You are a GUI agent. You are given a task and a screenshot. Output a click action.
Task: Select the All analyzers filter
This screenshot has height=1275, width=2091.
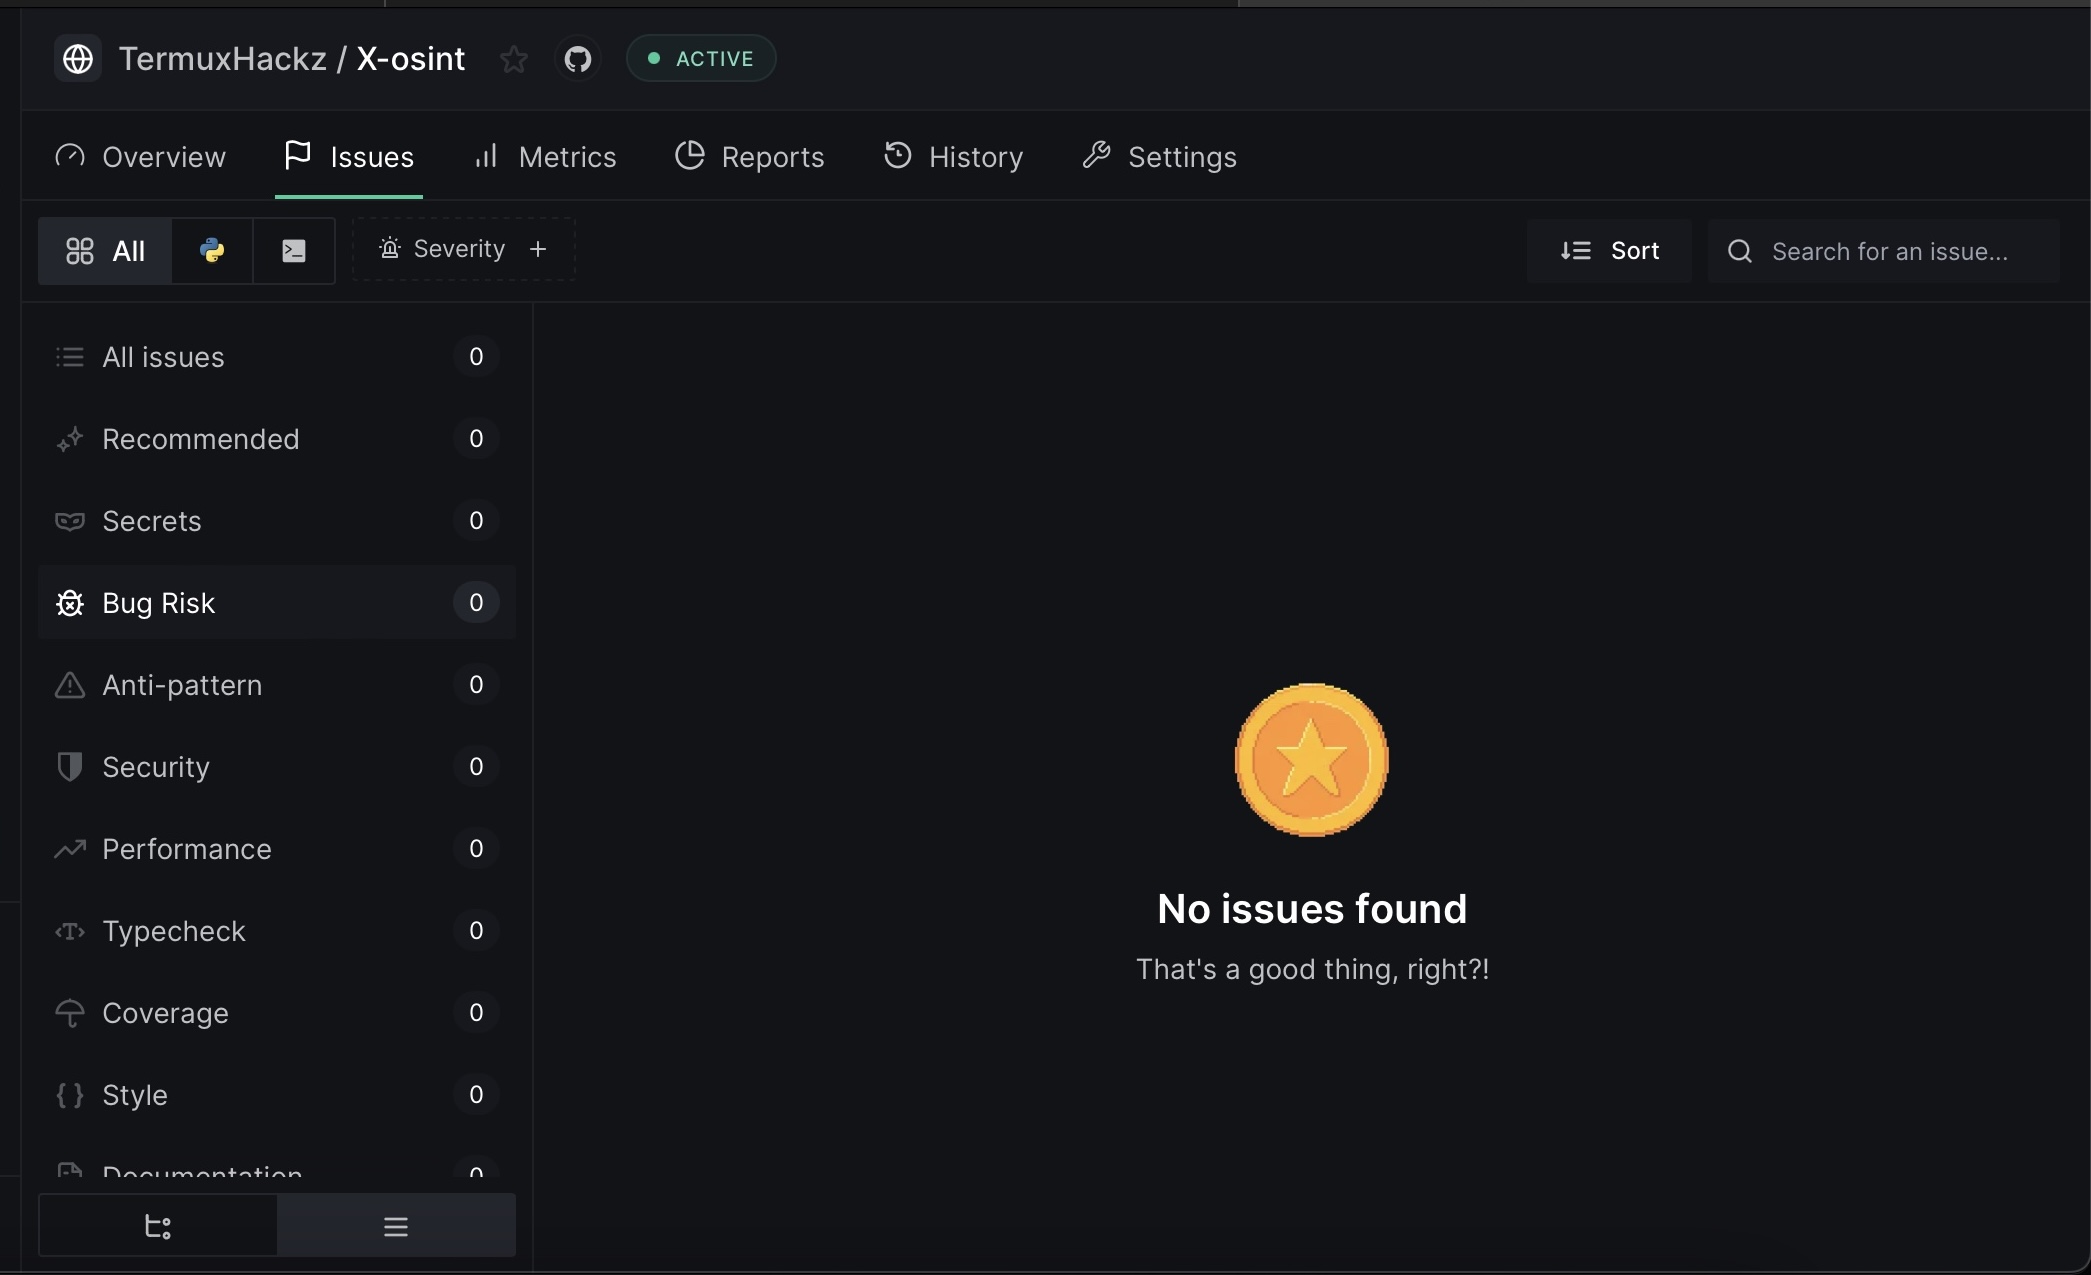click(106, 251)
